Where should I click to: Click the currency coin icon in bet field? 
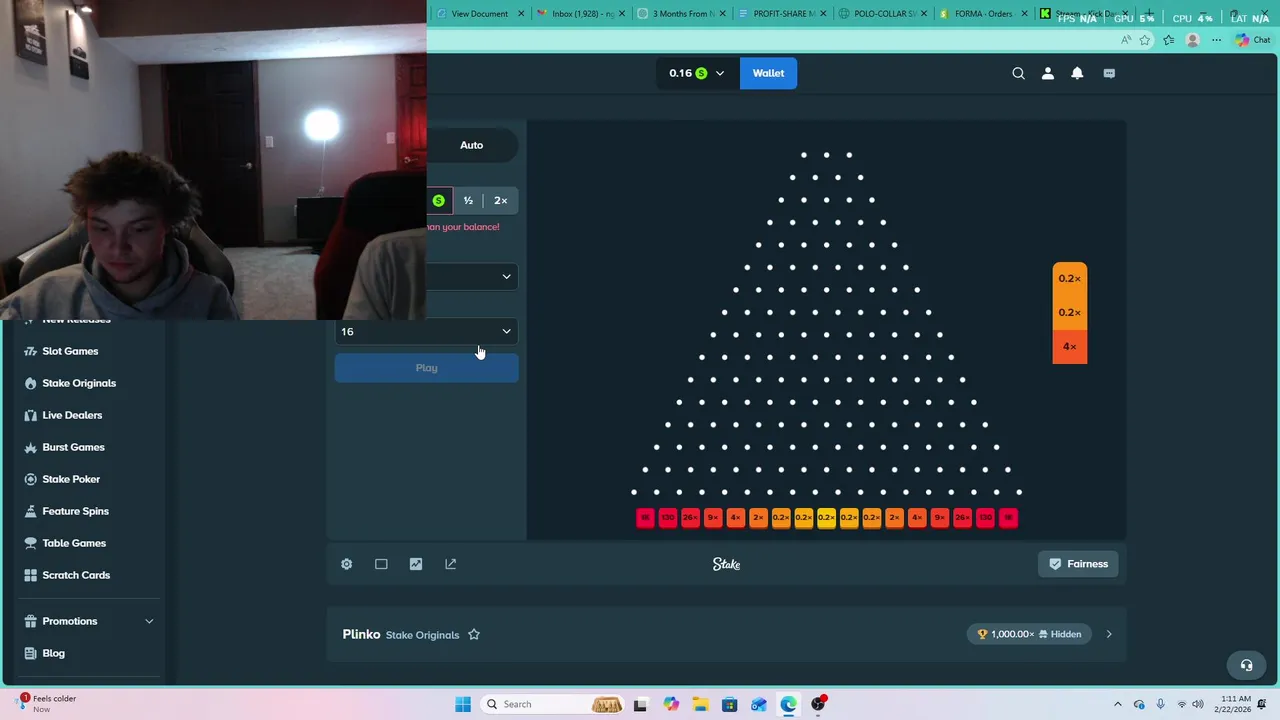[x=438, y=201]
